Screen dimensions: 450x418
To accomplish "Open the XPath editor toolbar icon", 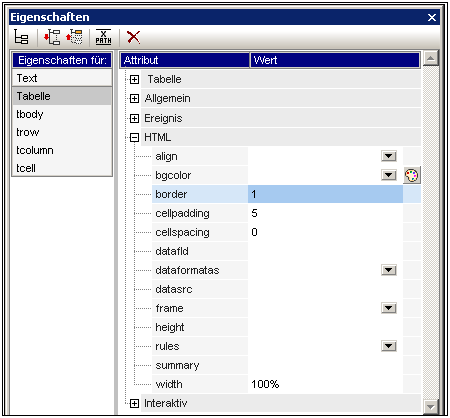I will [x=103, y=37].
